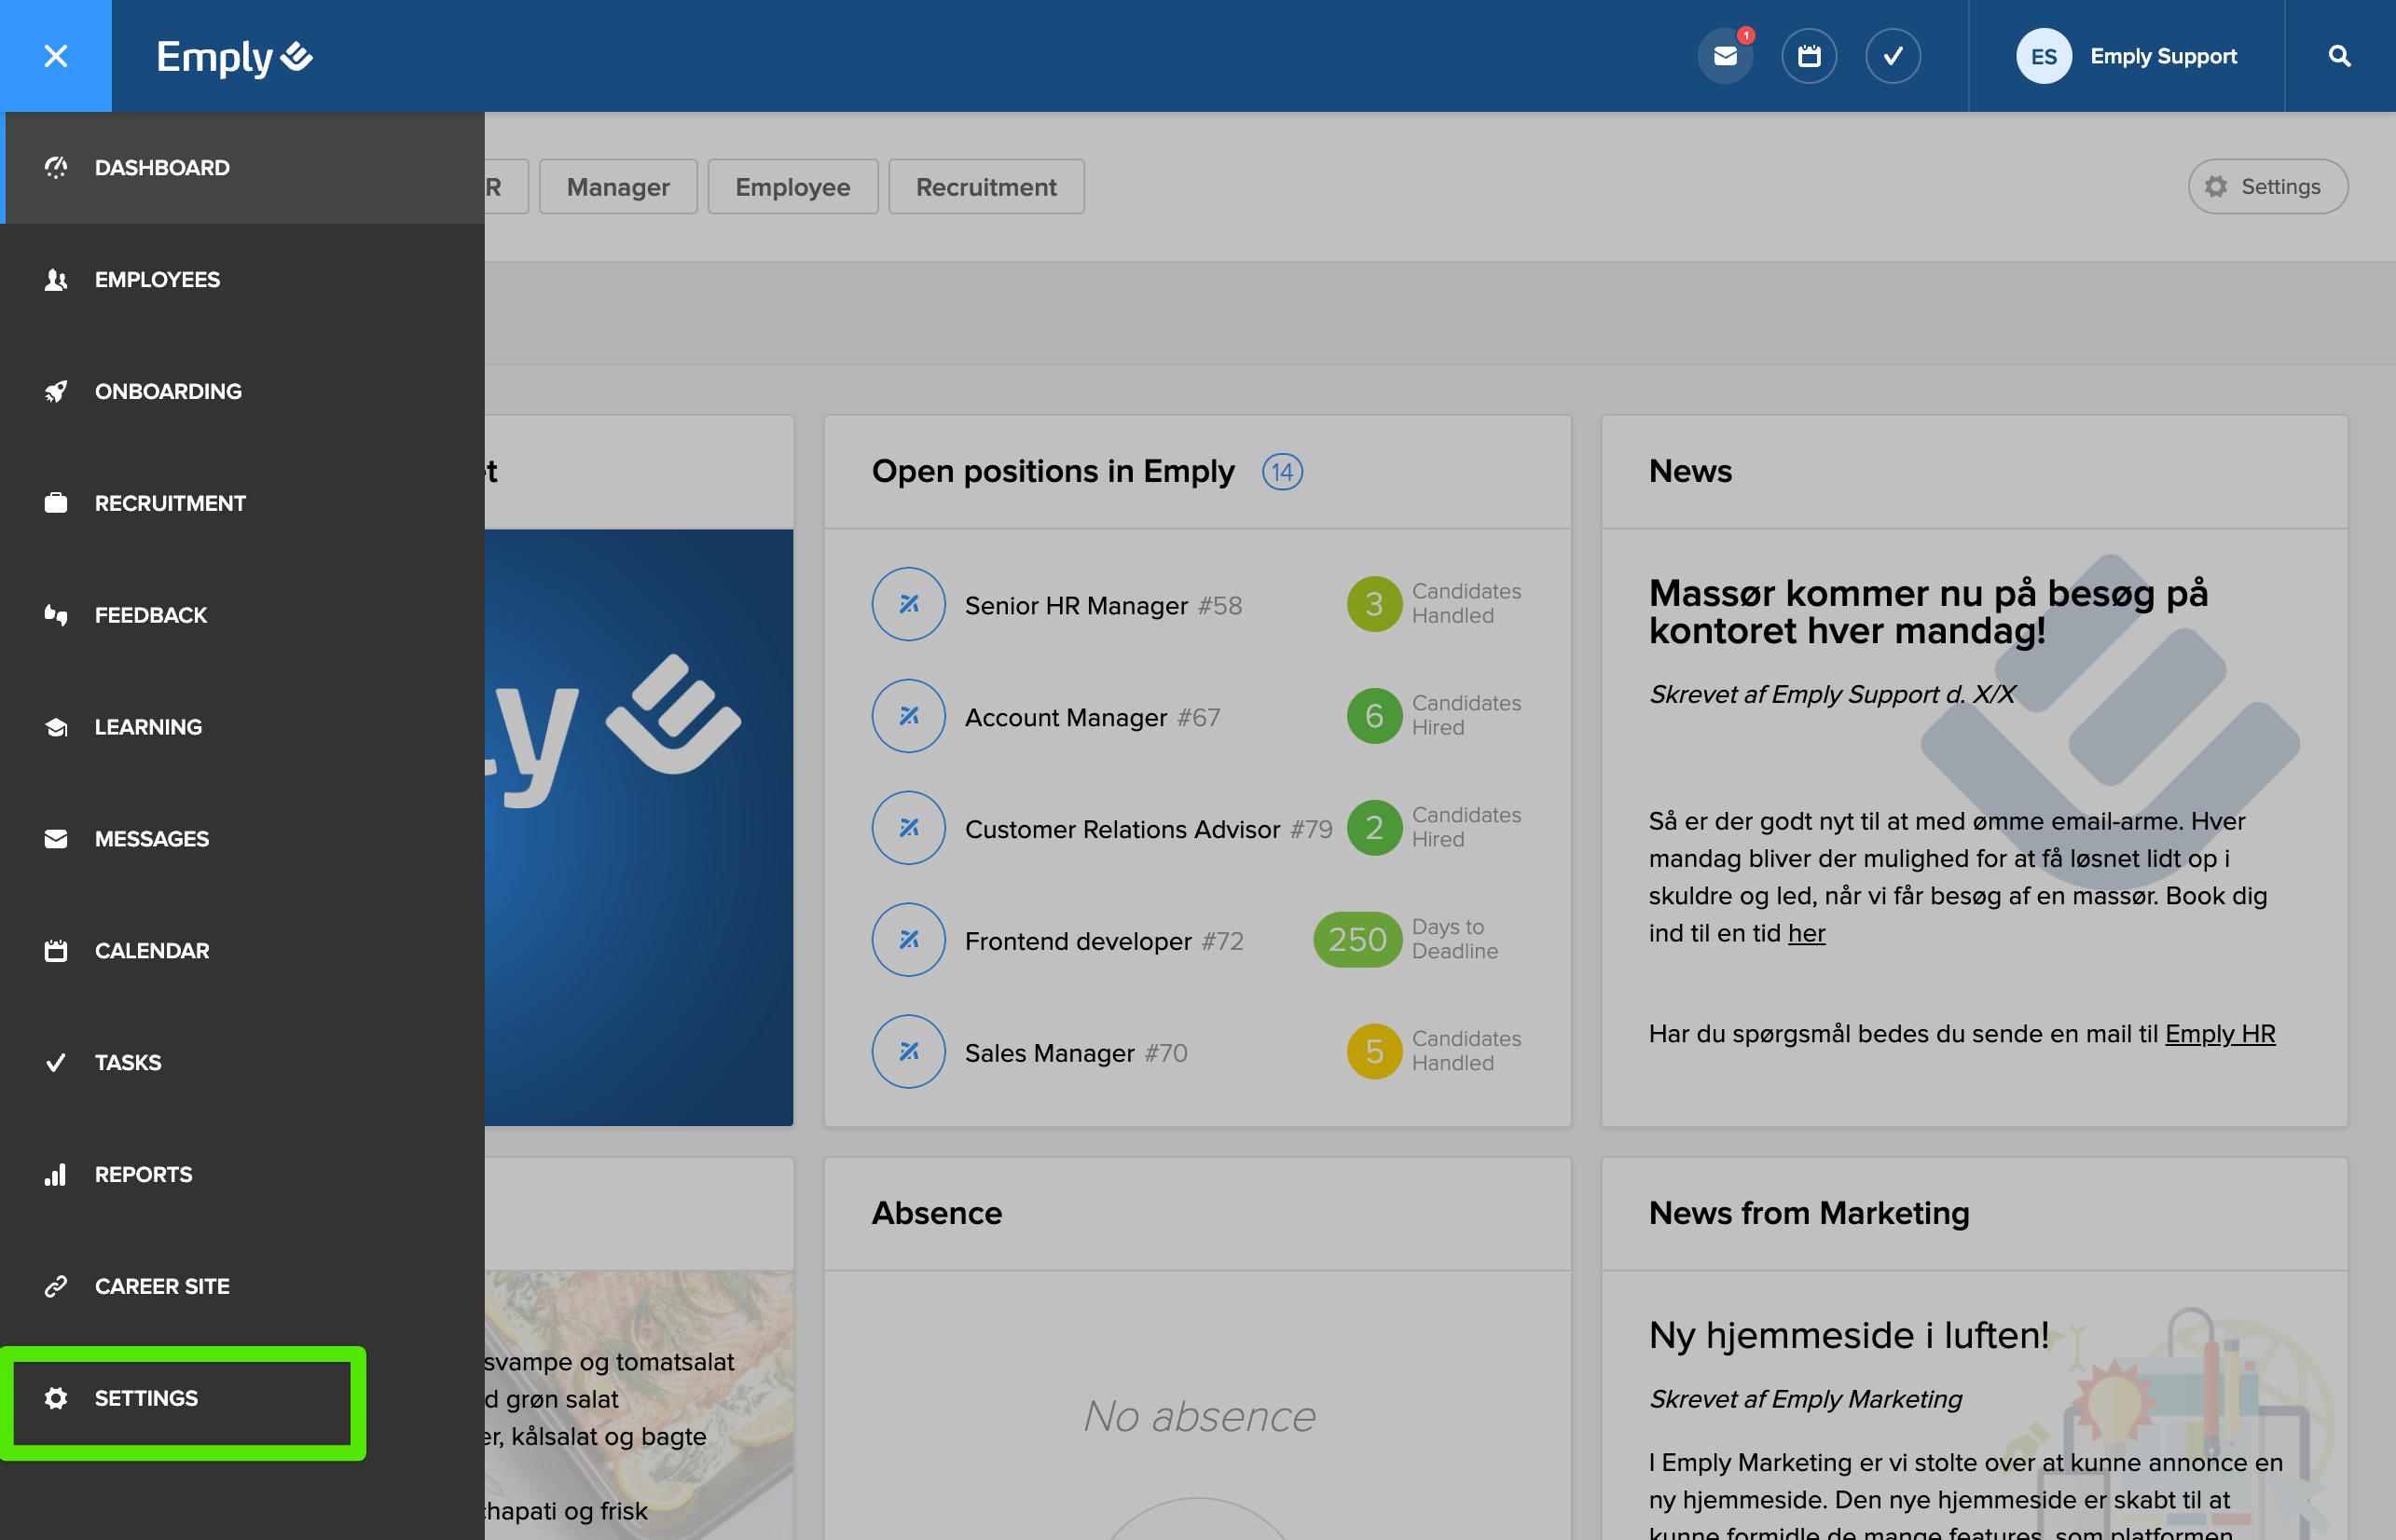Close the sidebar with the X icon
2396x1540 pixels.
56,56
